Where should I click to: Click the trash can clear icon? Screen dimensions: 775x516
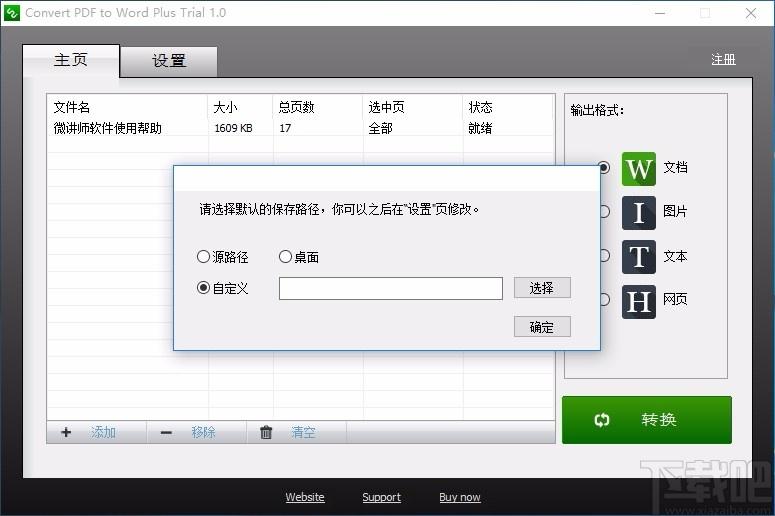pyautogui.click(x=266, y=433)
